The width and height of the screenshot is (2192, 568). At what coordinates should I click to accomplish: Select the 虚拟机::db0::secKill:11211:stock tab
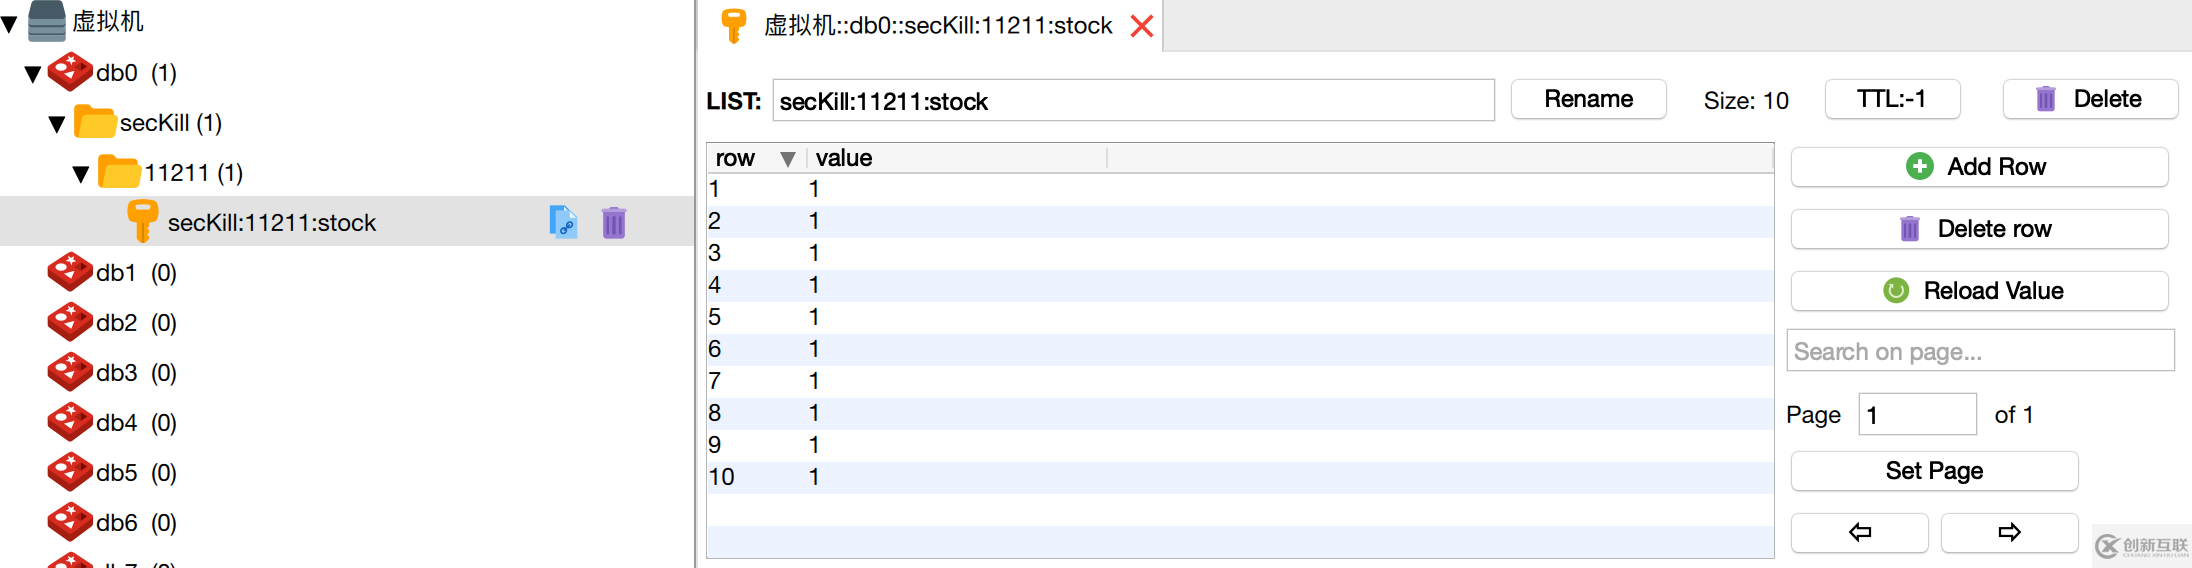pyautogui.click(x=936, y=26)
